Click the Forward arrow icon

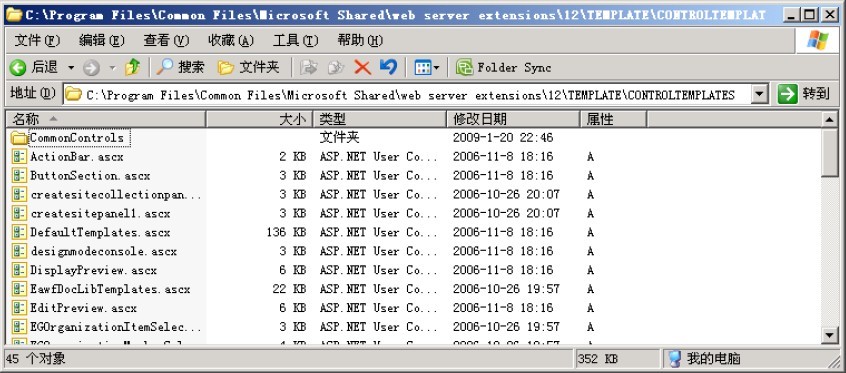(91, 67)
